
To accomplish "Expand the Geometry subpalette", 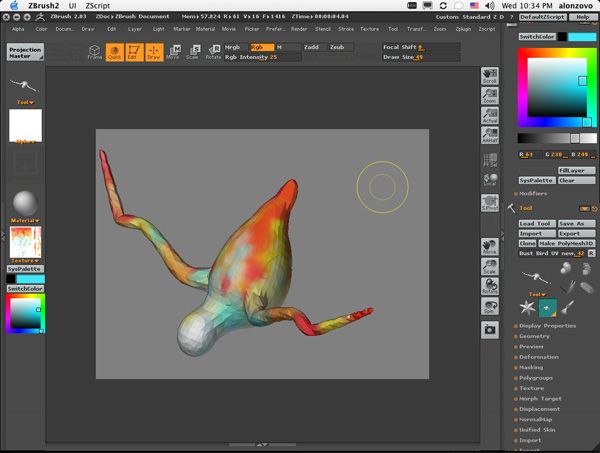I will click(535, 337).
